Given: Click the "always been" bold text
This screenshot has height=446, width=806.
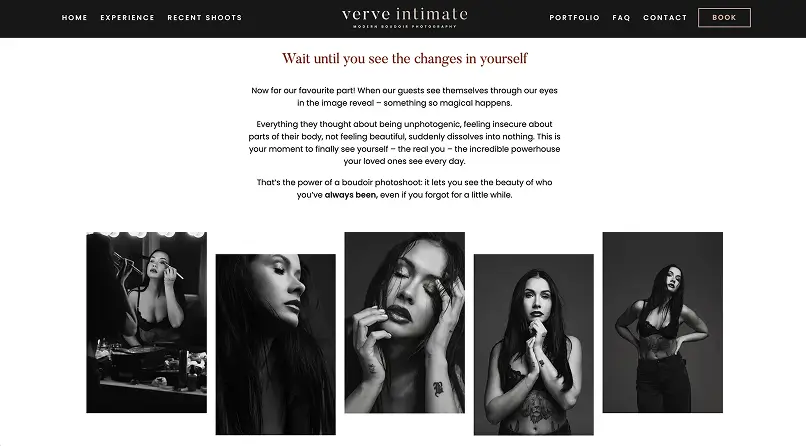Looking at the screenshot, I should tap(351, 195).
